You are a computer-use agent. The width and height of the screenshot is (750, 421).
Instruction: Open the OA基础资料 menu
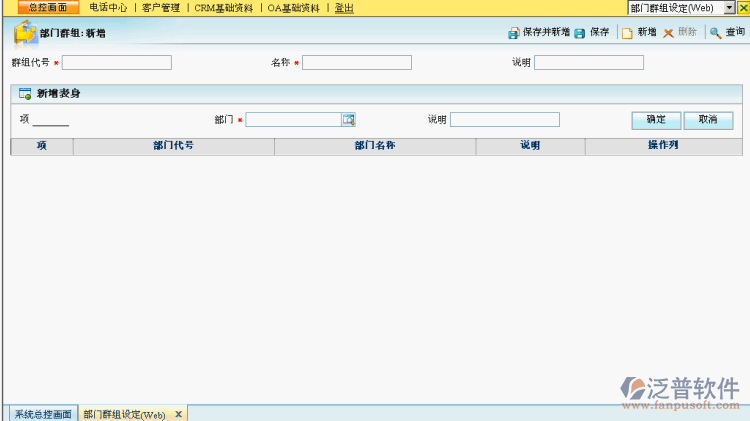point(293,8)
